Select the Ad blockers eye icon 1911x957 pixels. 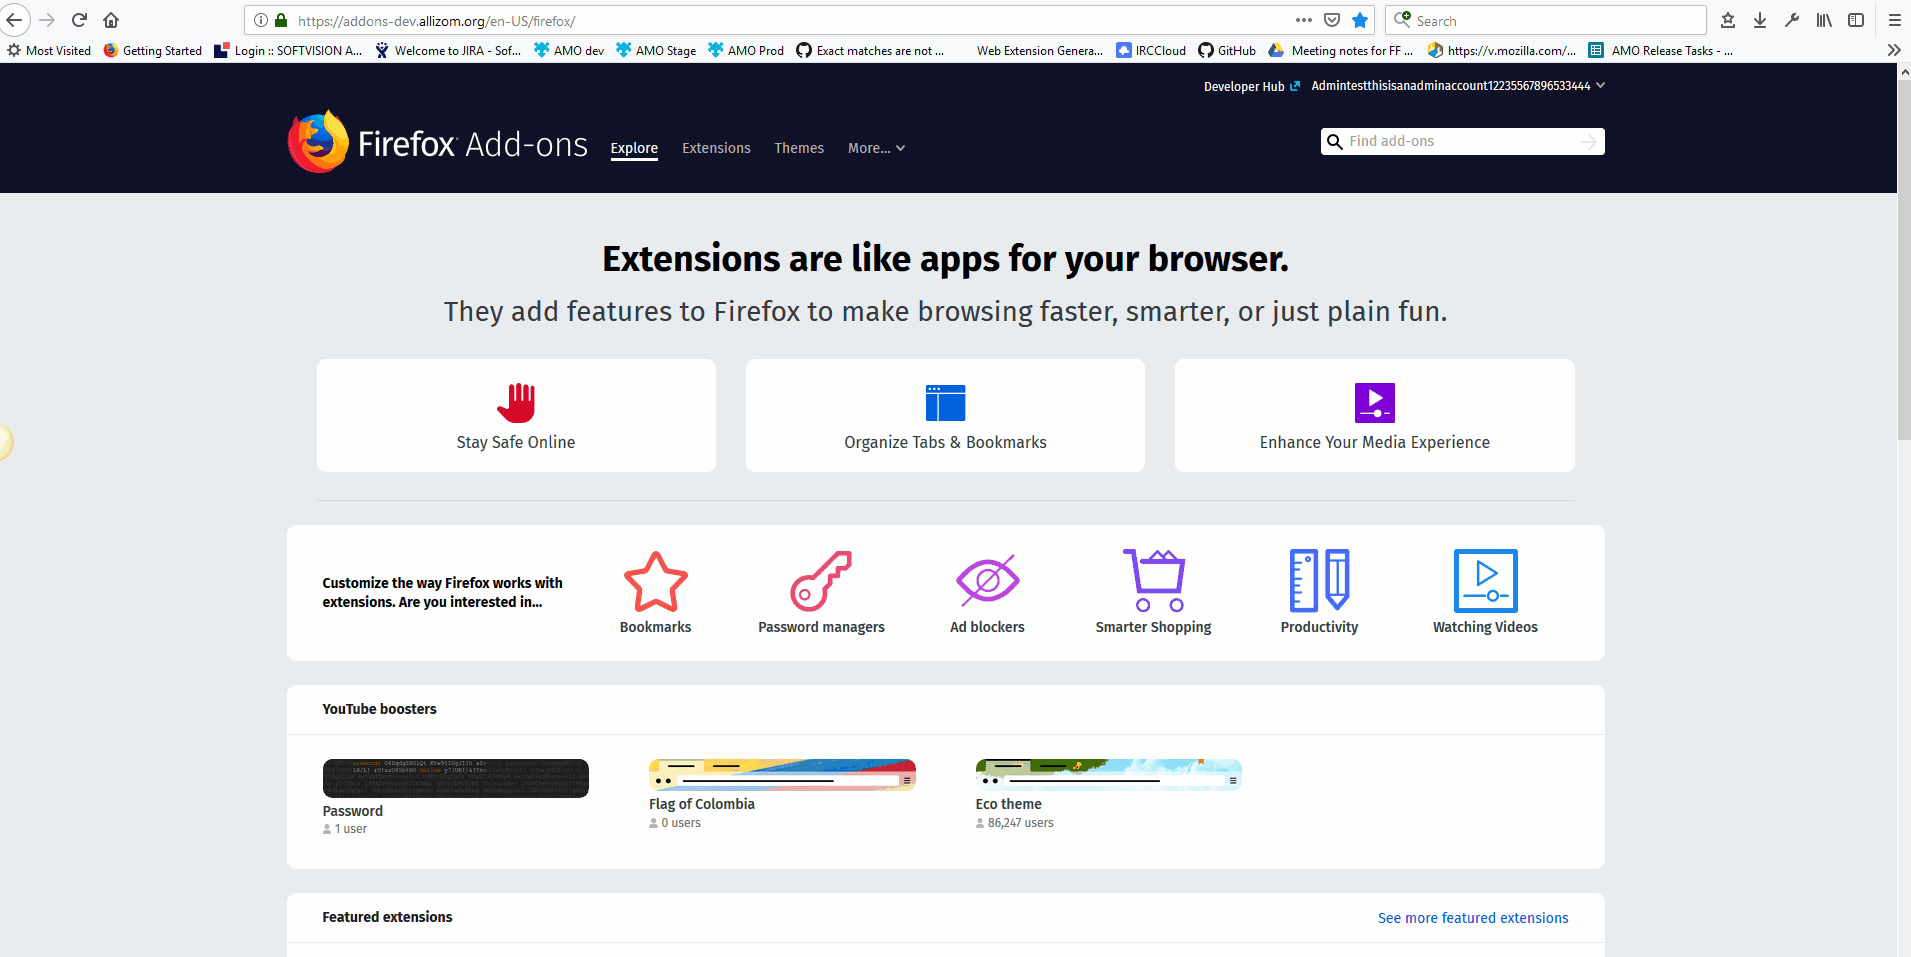tap(988, 580)
